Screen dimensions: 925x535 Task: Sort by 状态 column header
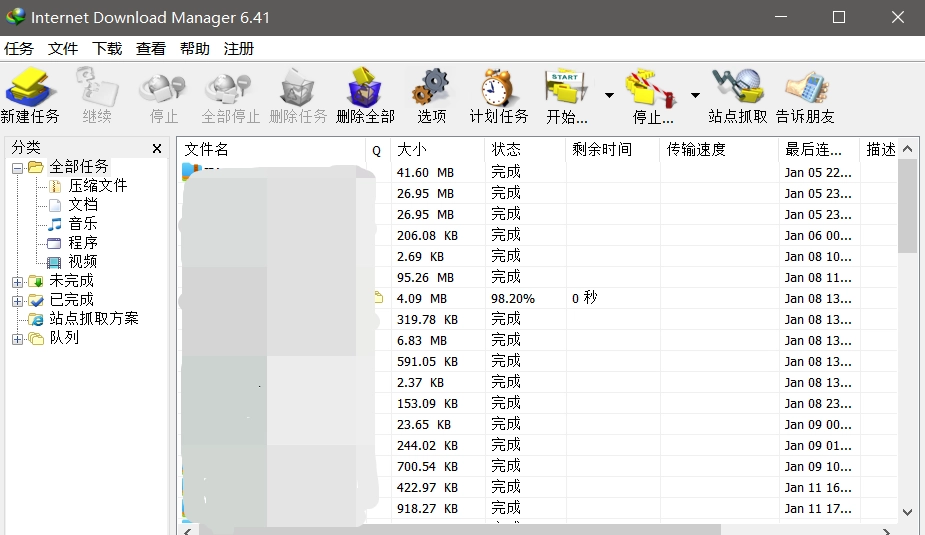click(525, 149)
